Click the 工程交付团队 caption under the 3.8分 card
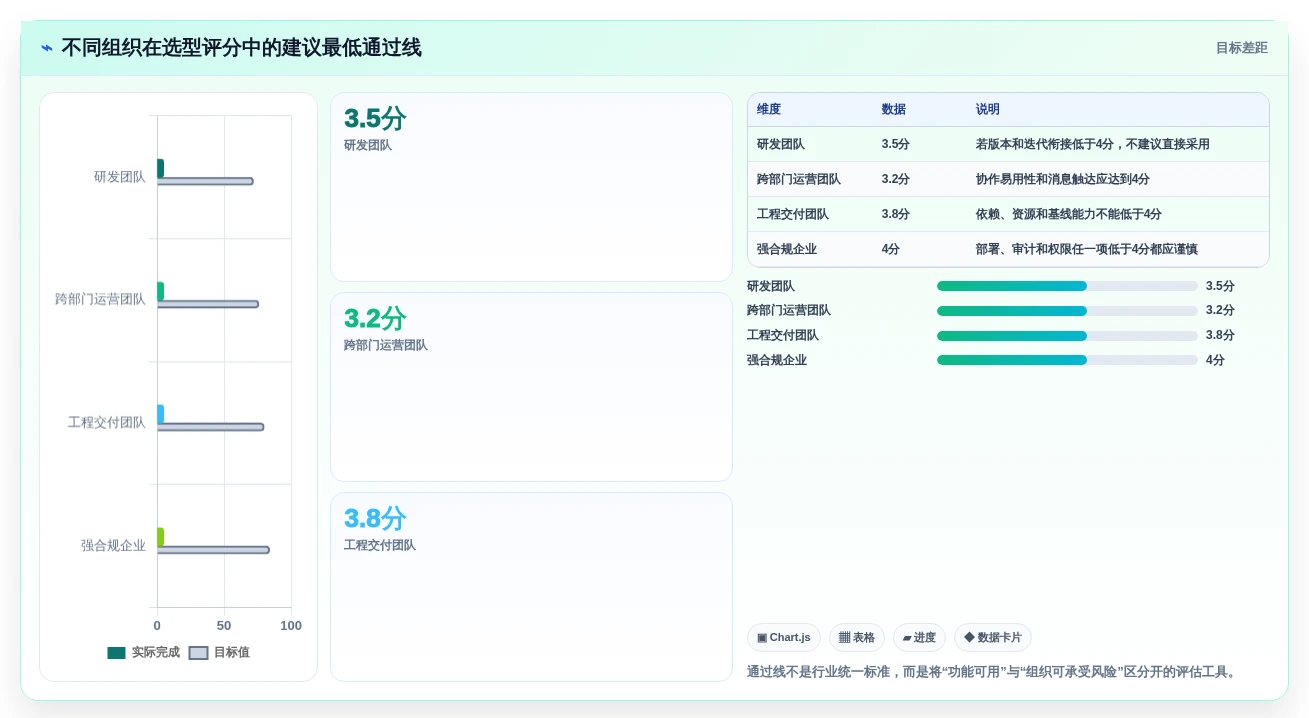This screenshot has height=718, width=1309. [x=380, y=546]
